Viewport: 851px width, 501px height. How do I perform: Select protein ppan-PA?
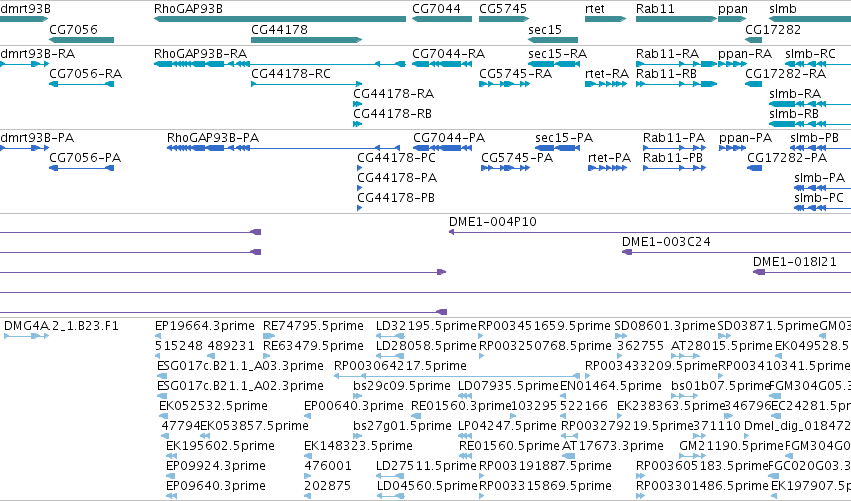(x=733, y=148)
